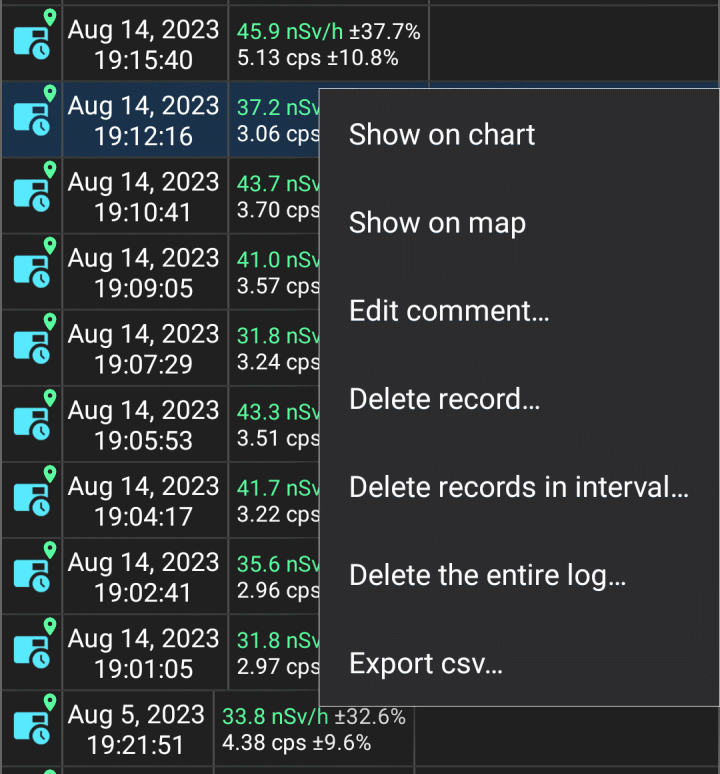This screenshot has width=720, height=774.
Task: Select the Aug 14, 2023 19:01:05 timestamp
Action: point(144,653)
